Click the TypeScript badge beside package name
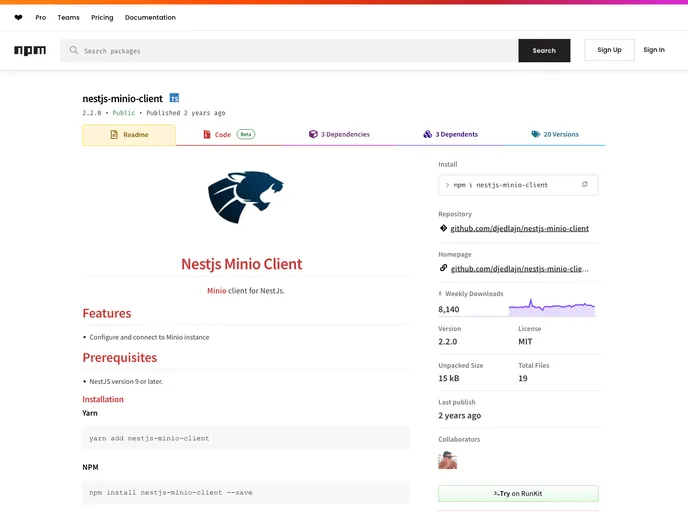Screen dimensions: 688x512 click(174, 98)
